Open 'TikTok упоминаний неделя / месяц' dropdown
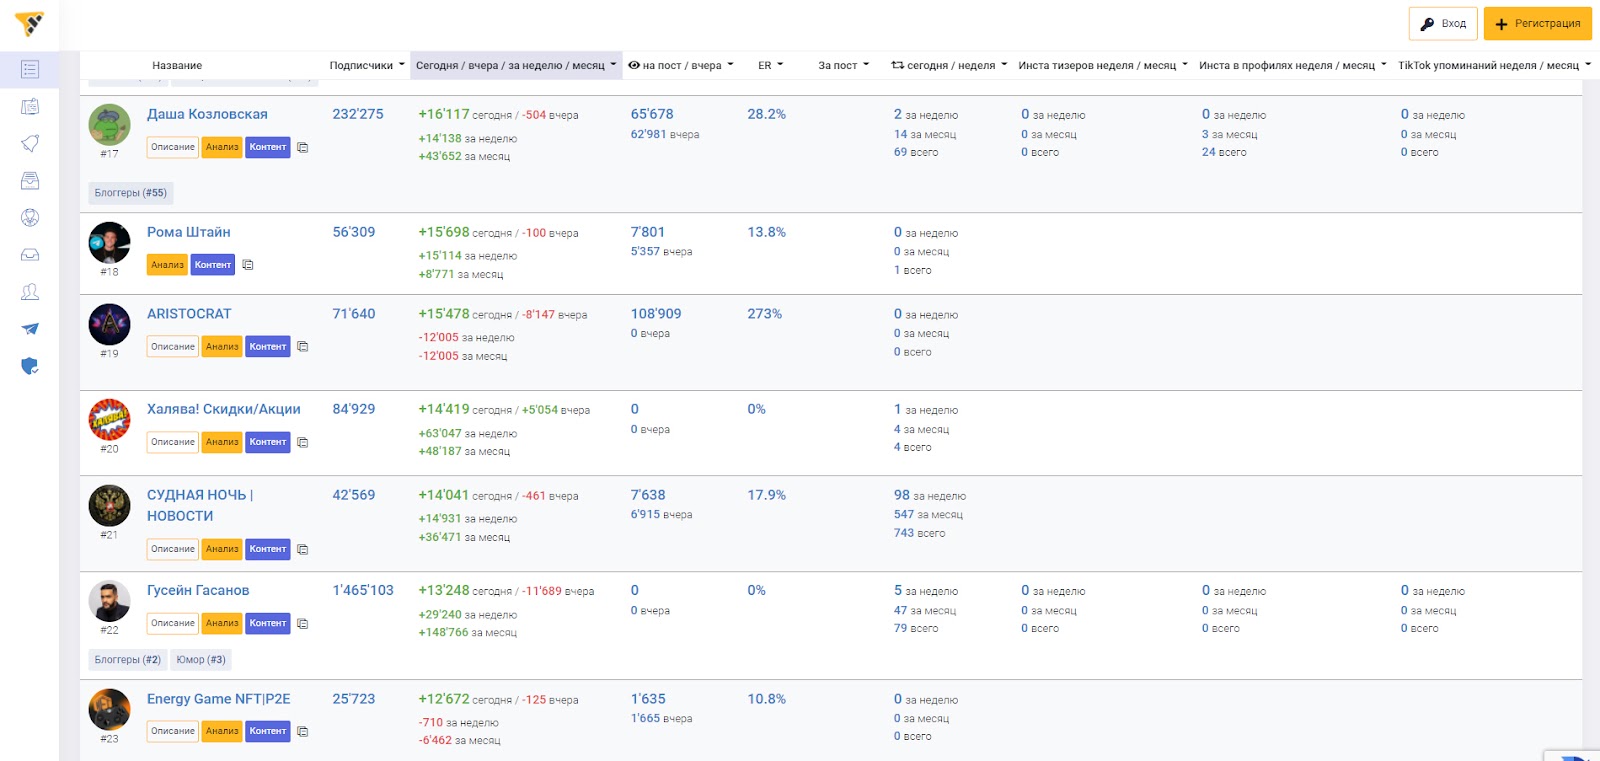The image size is (1600, 761). [x=1494, y=65]
